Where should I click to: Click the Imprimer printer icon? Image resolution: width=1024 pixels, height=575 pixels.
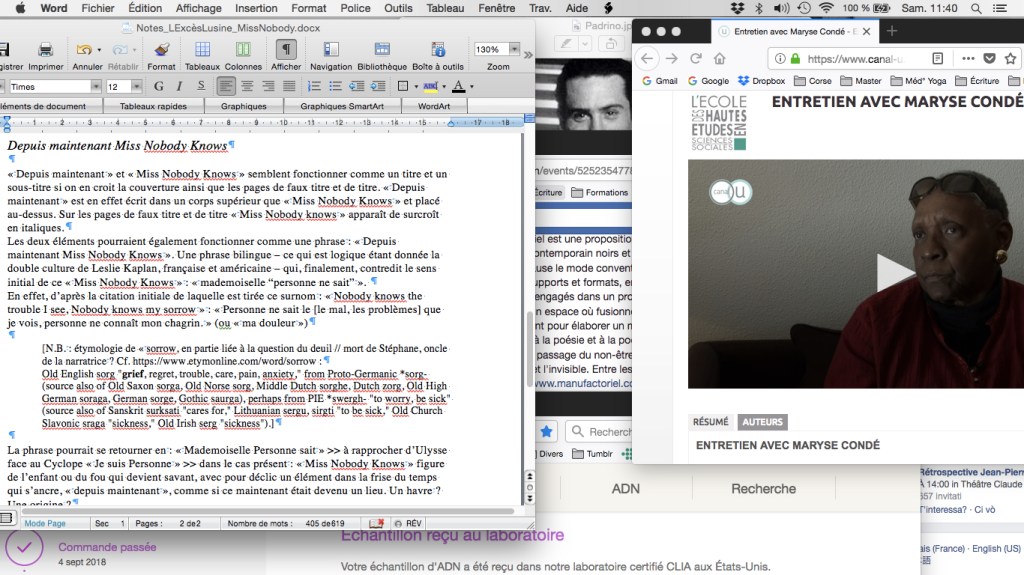point(45,50)
